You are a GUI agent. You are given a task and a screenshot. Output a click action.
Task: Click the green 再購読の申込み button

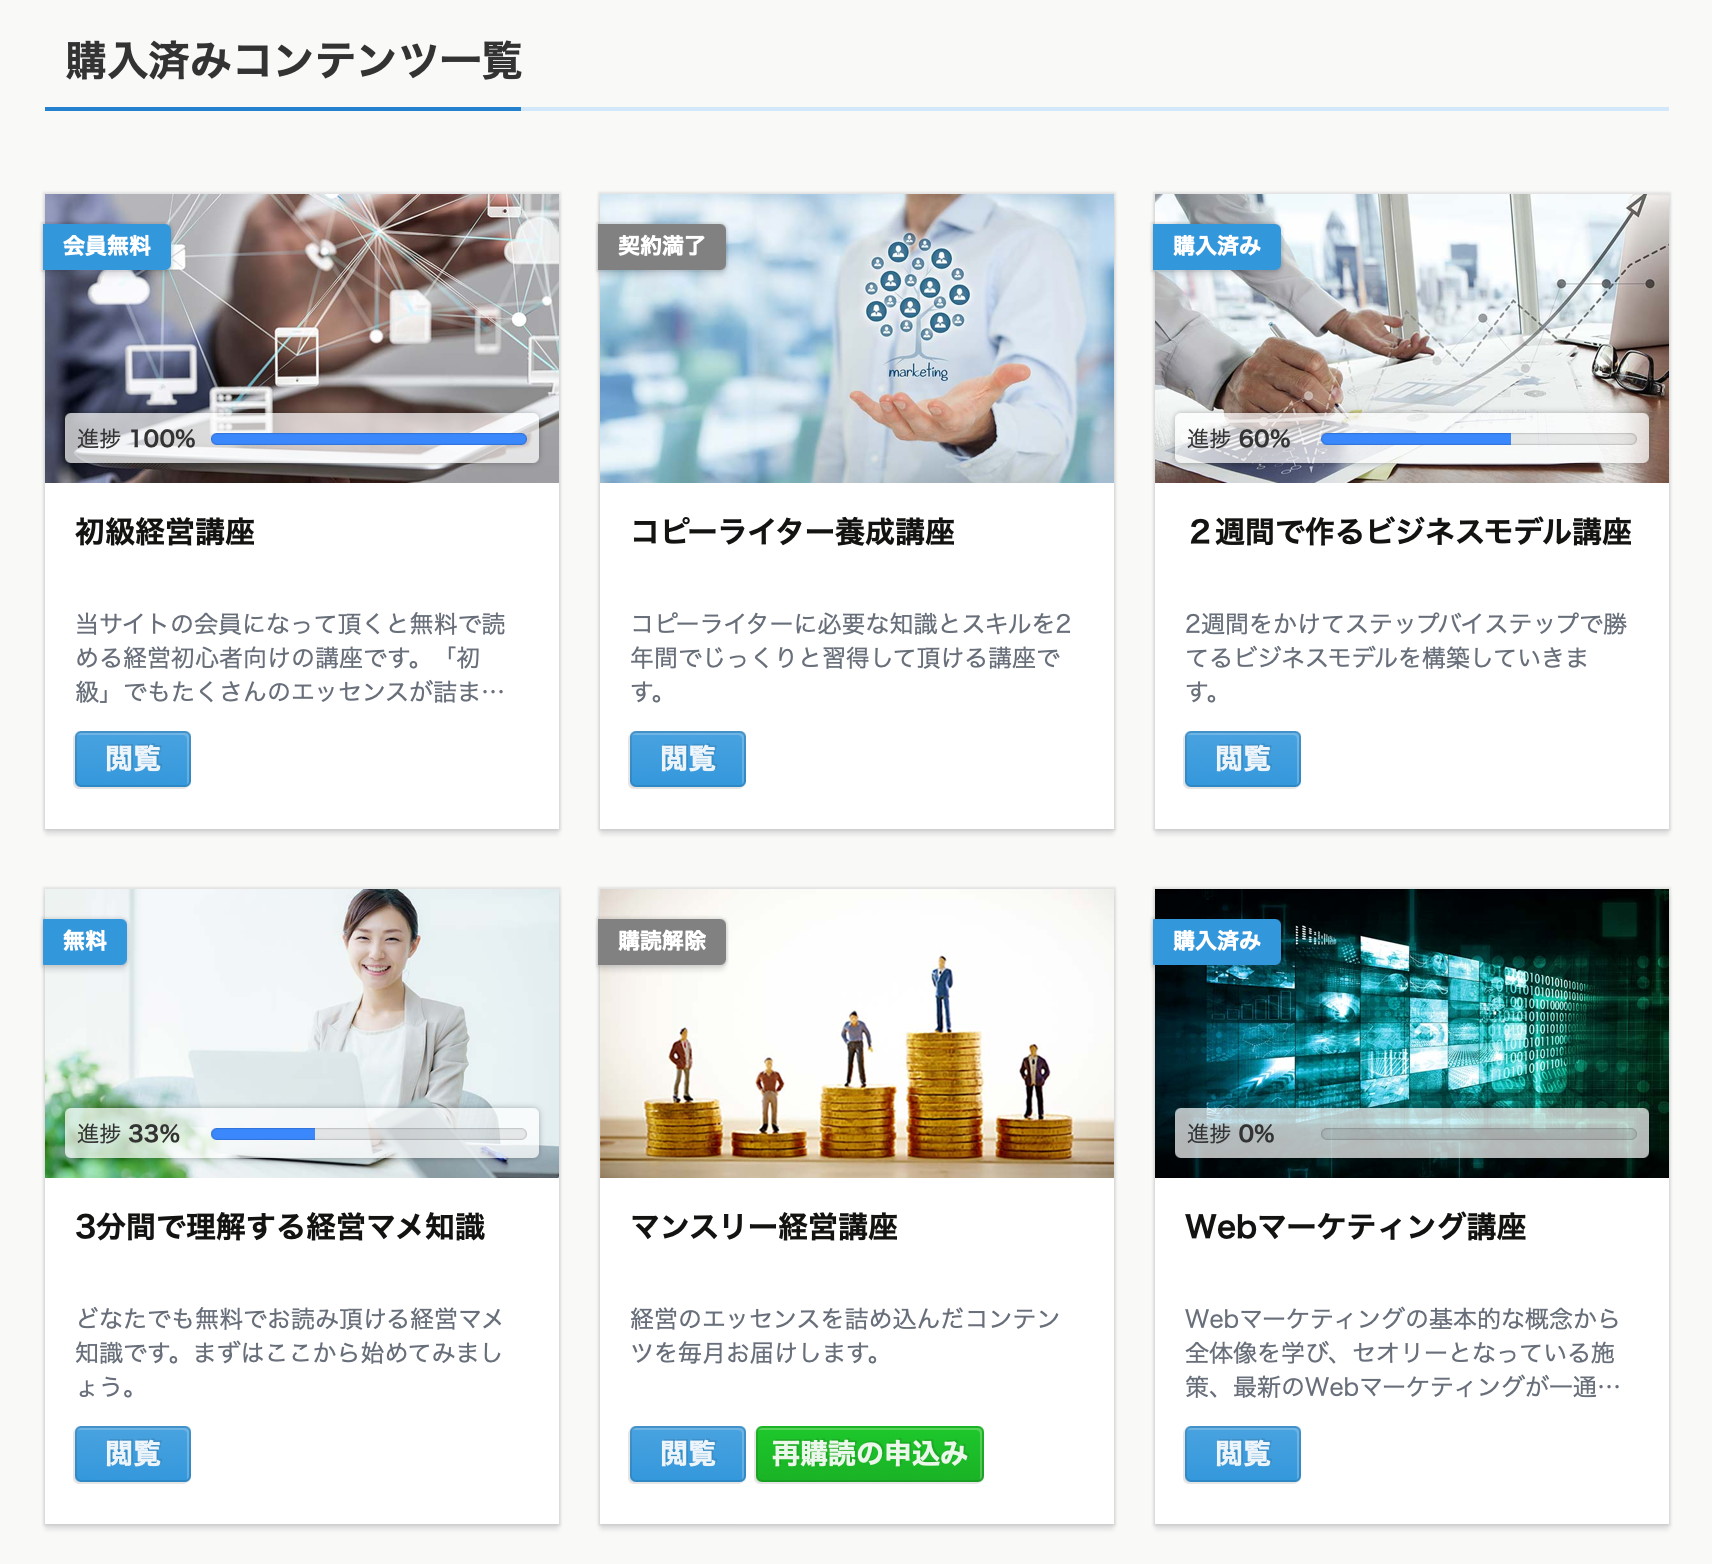[870, 1454]
